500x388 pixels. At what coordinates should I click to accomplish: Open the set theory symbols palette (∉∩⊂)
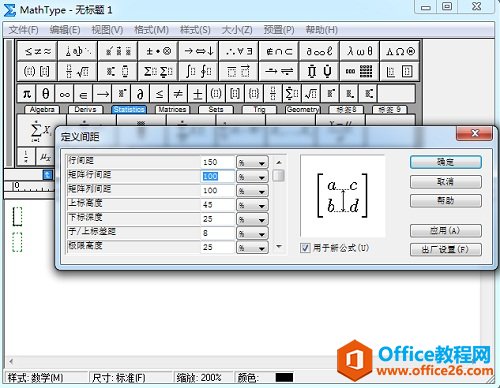click(279, 51)
